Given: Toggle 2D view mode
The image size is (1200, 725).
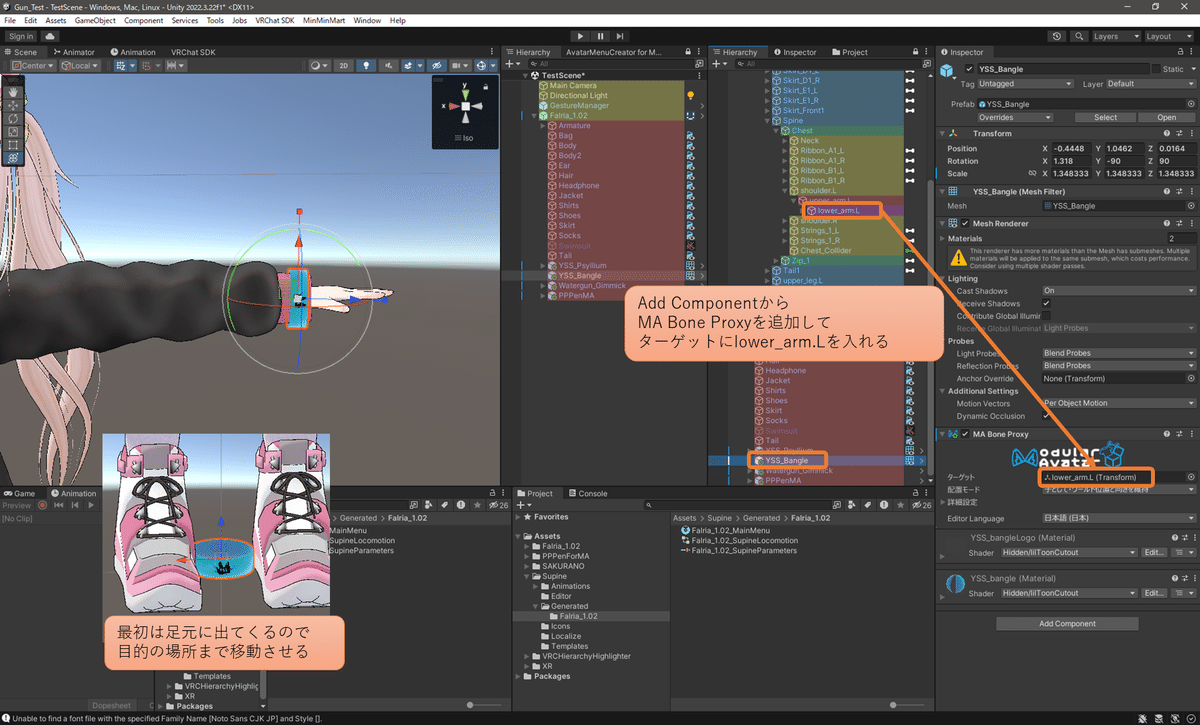Looking at the screenshot, I should coord(343,66).
